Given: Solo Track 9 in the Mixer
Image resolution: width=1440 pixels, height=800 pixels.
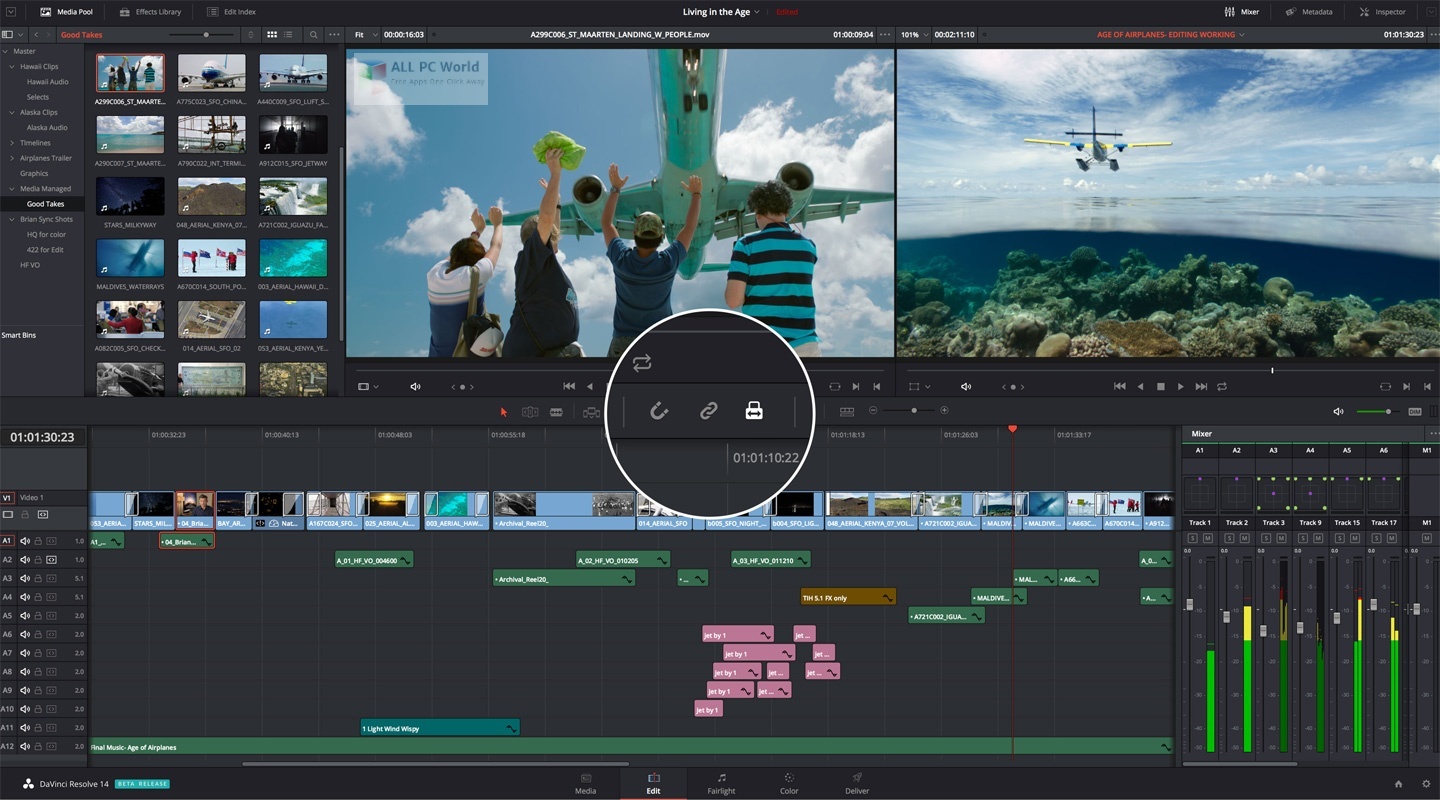Looking at the screenshot, I should point(1303,538).
